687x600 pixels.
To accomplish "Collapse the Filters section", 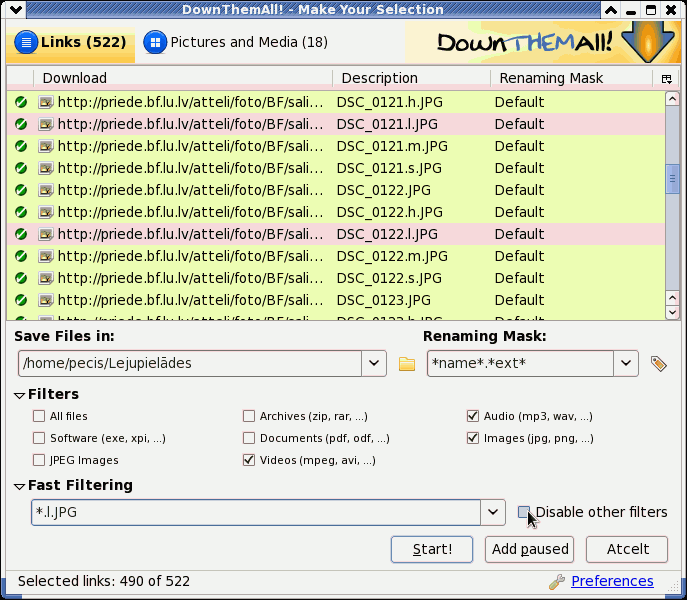I will pos(19,395).
